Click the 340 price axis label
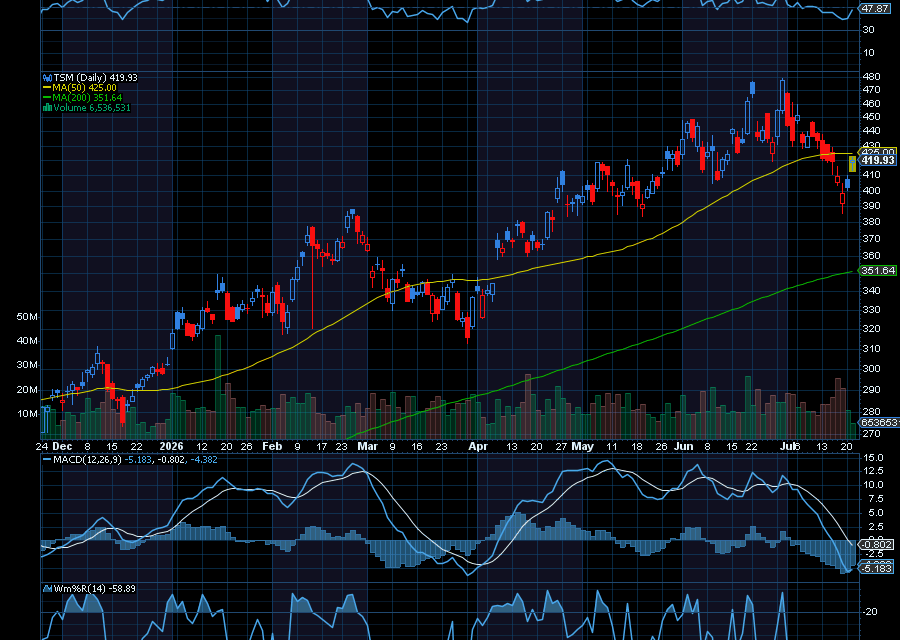900x640 pixels. point(871,290)
